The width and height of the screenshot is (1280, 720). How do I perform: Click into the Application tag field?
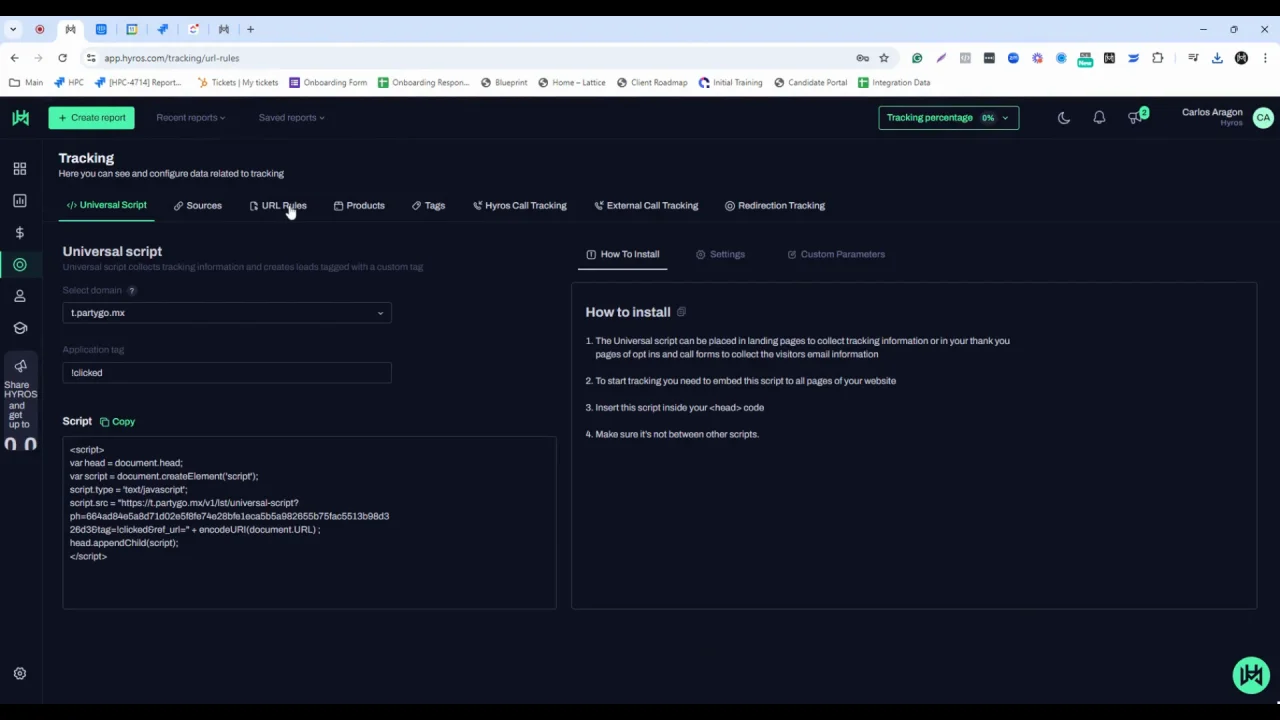pyautogui.click(x=227, y=373)
